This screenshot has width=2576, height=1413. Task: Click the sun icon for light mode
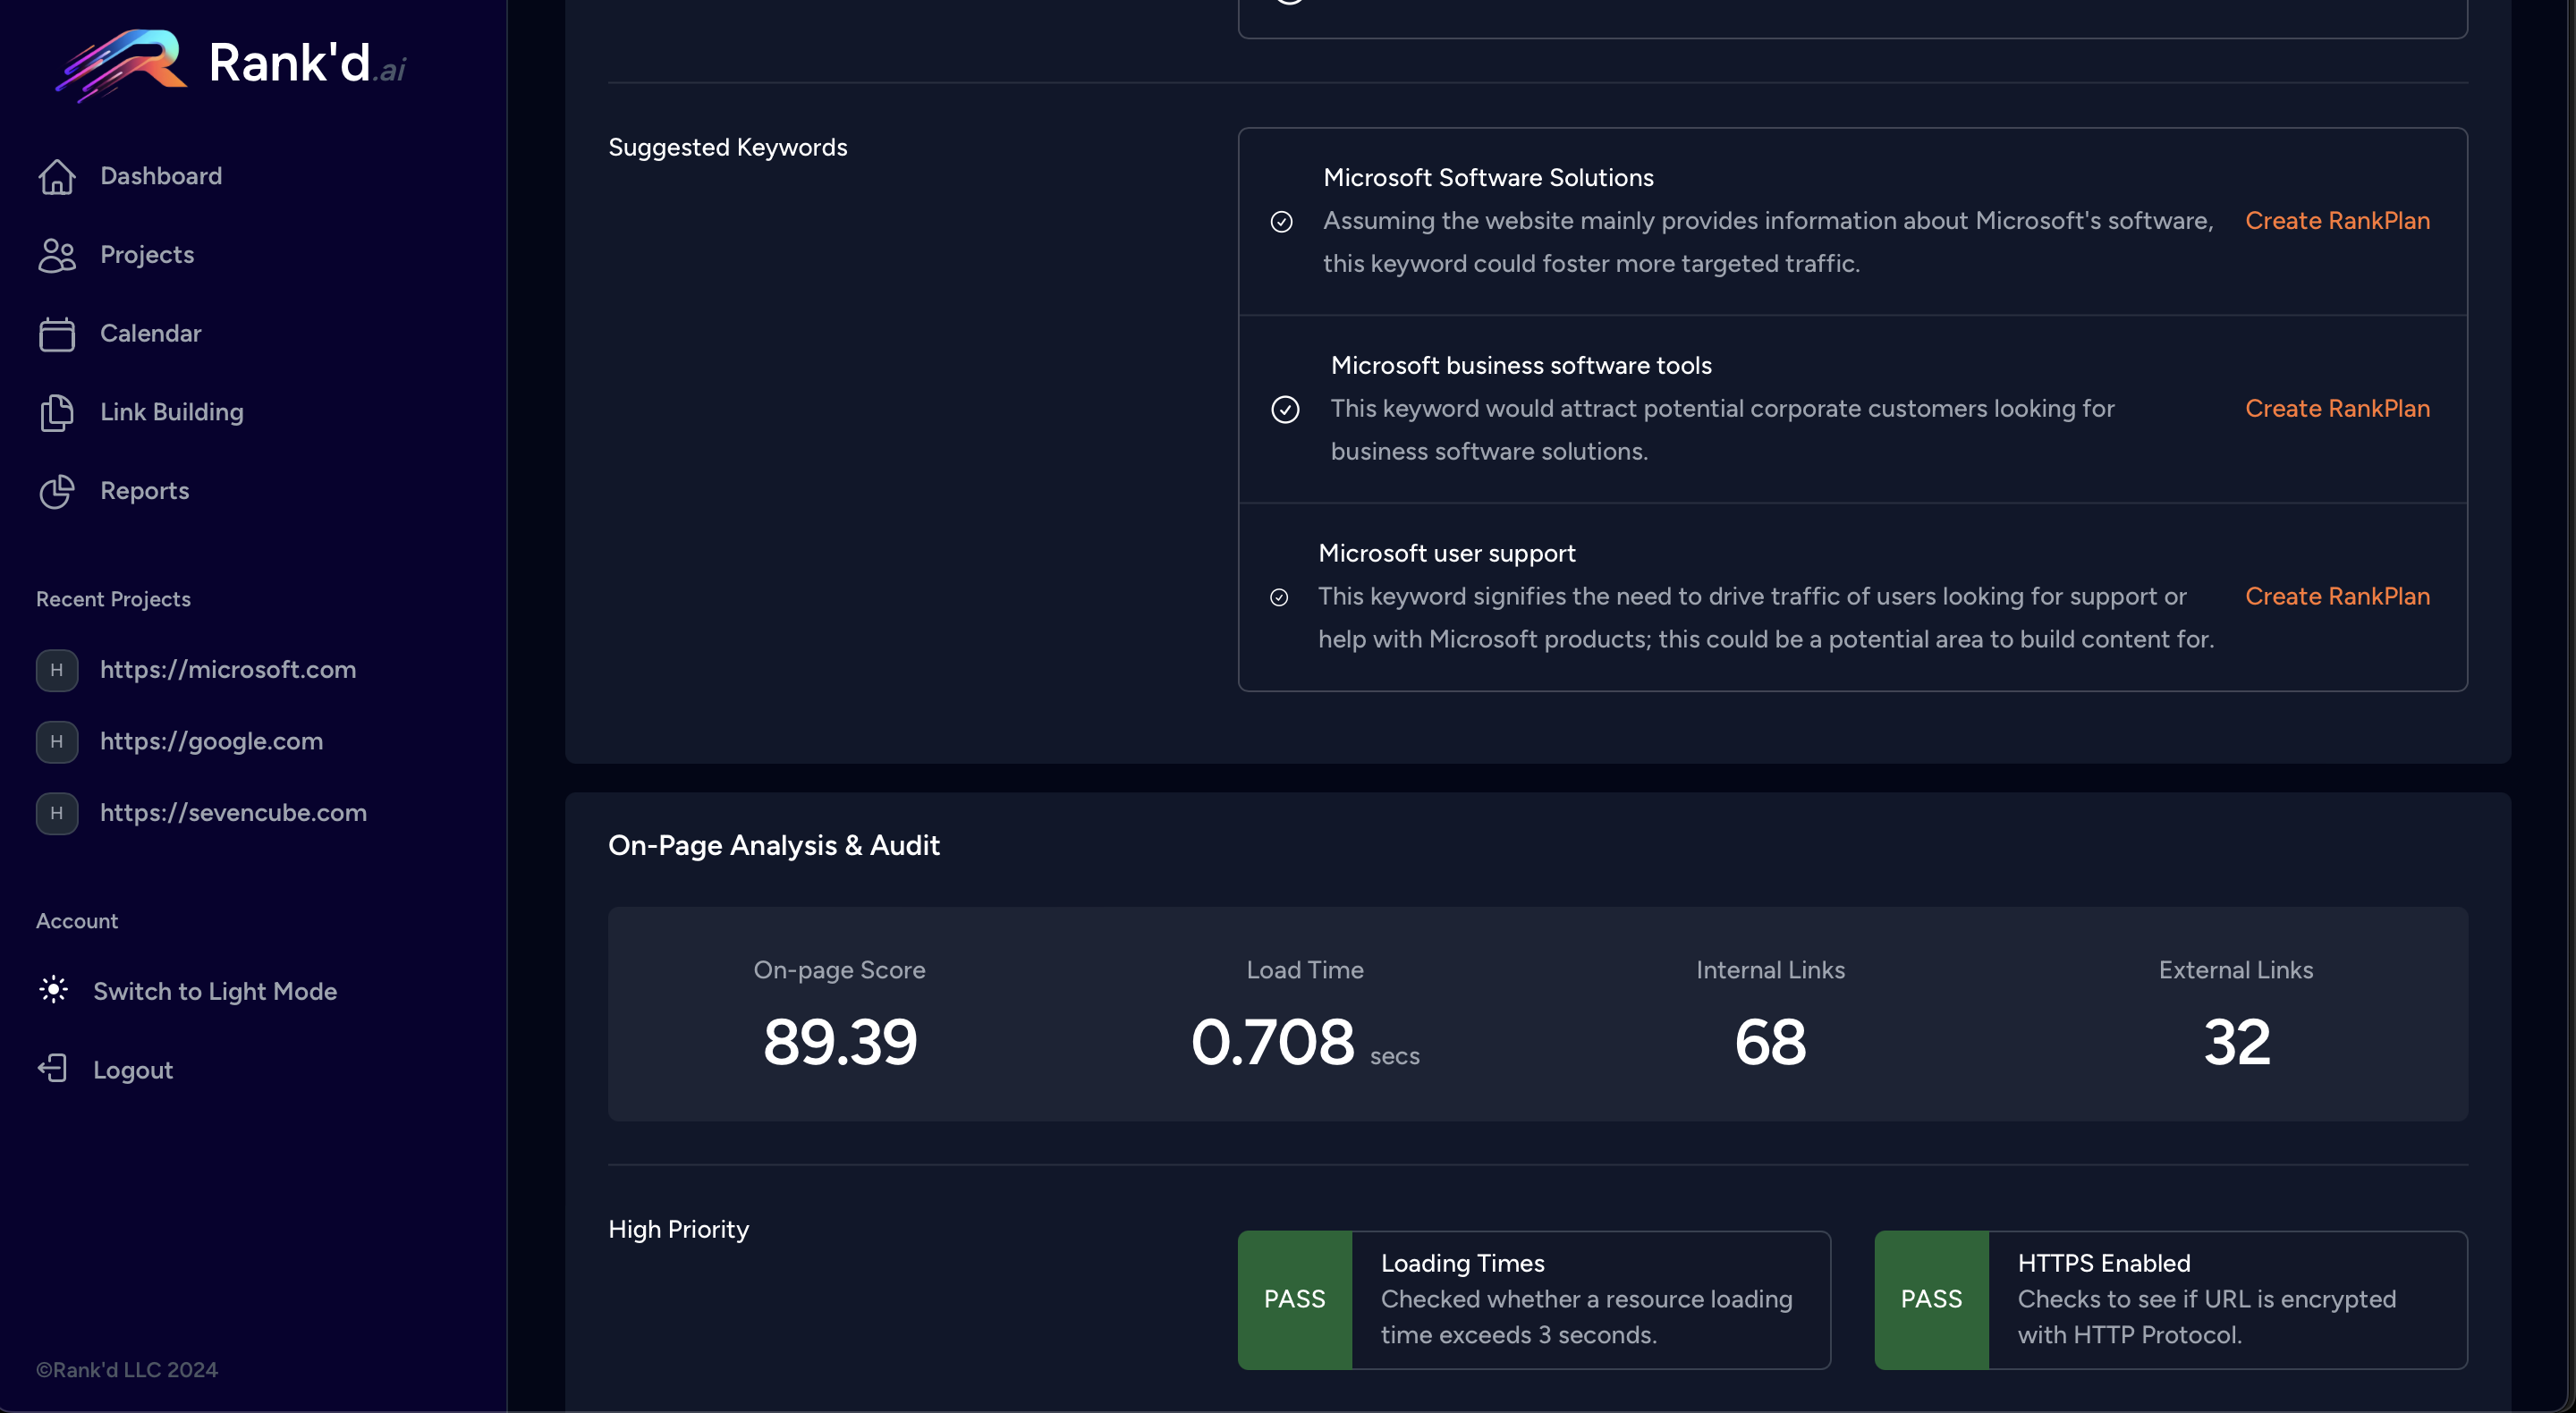54,990
